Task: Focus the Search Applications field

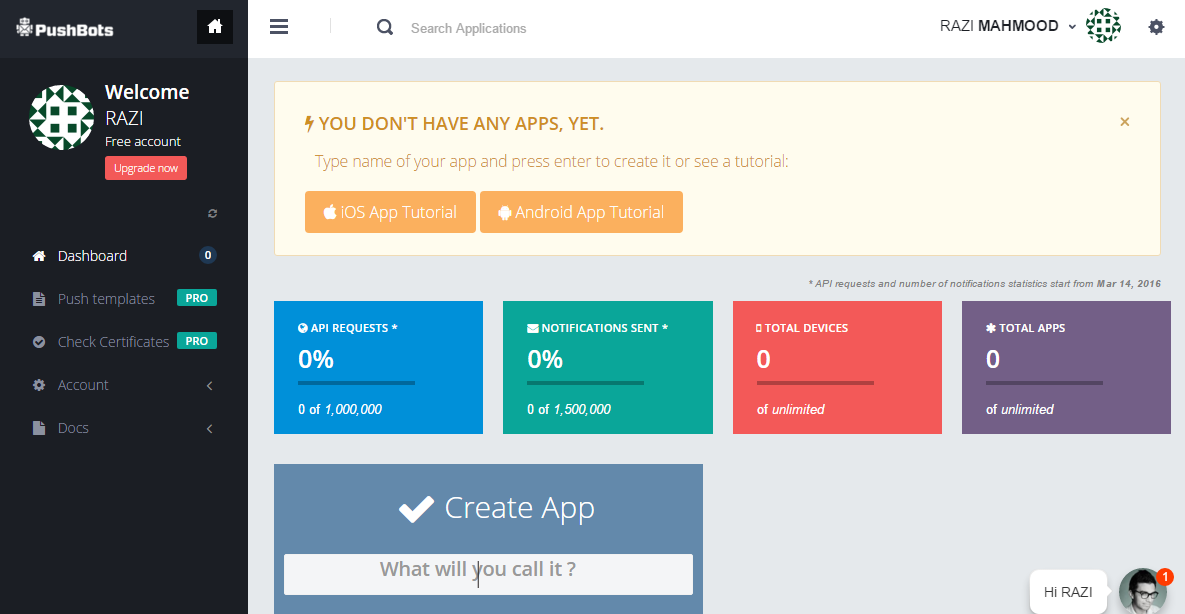Action: point(468,28)
